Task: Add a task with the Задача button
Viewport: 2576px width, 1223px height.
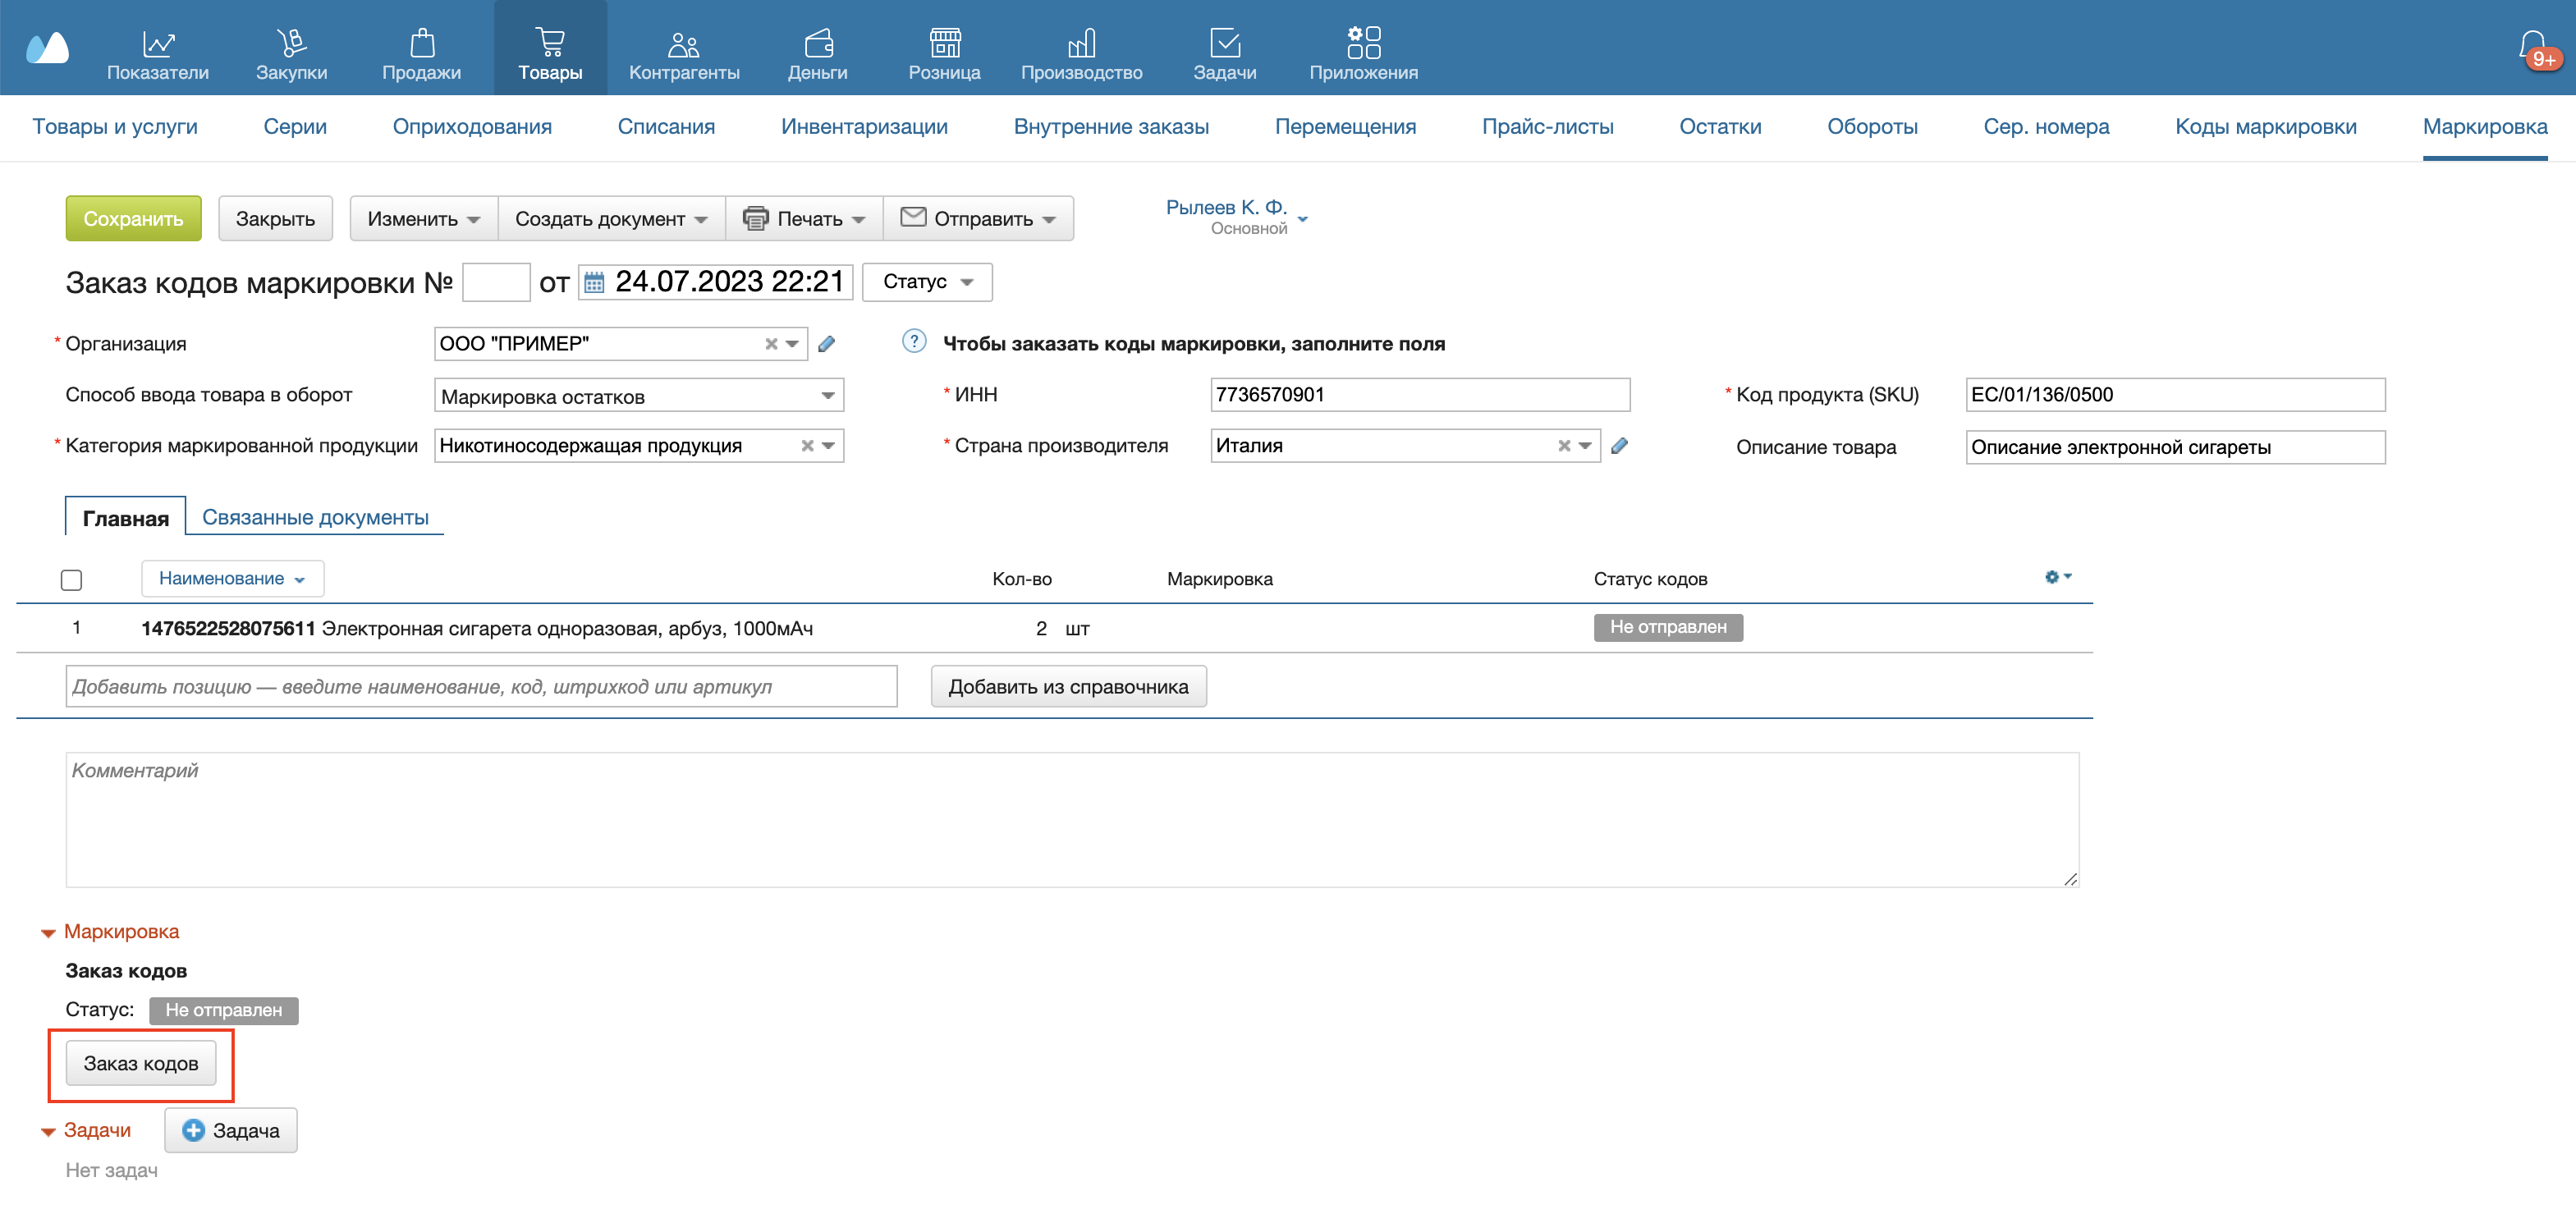Action: pyautogui.click(x=231, y=1131)
